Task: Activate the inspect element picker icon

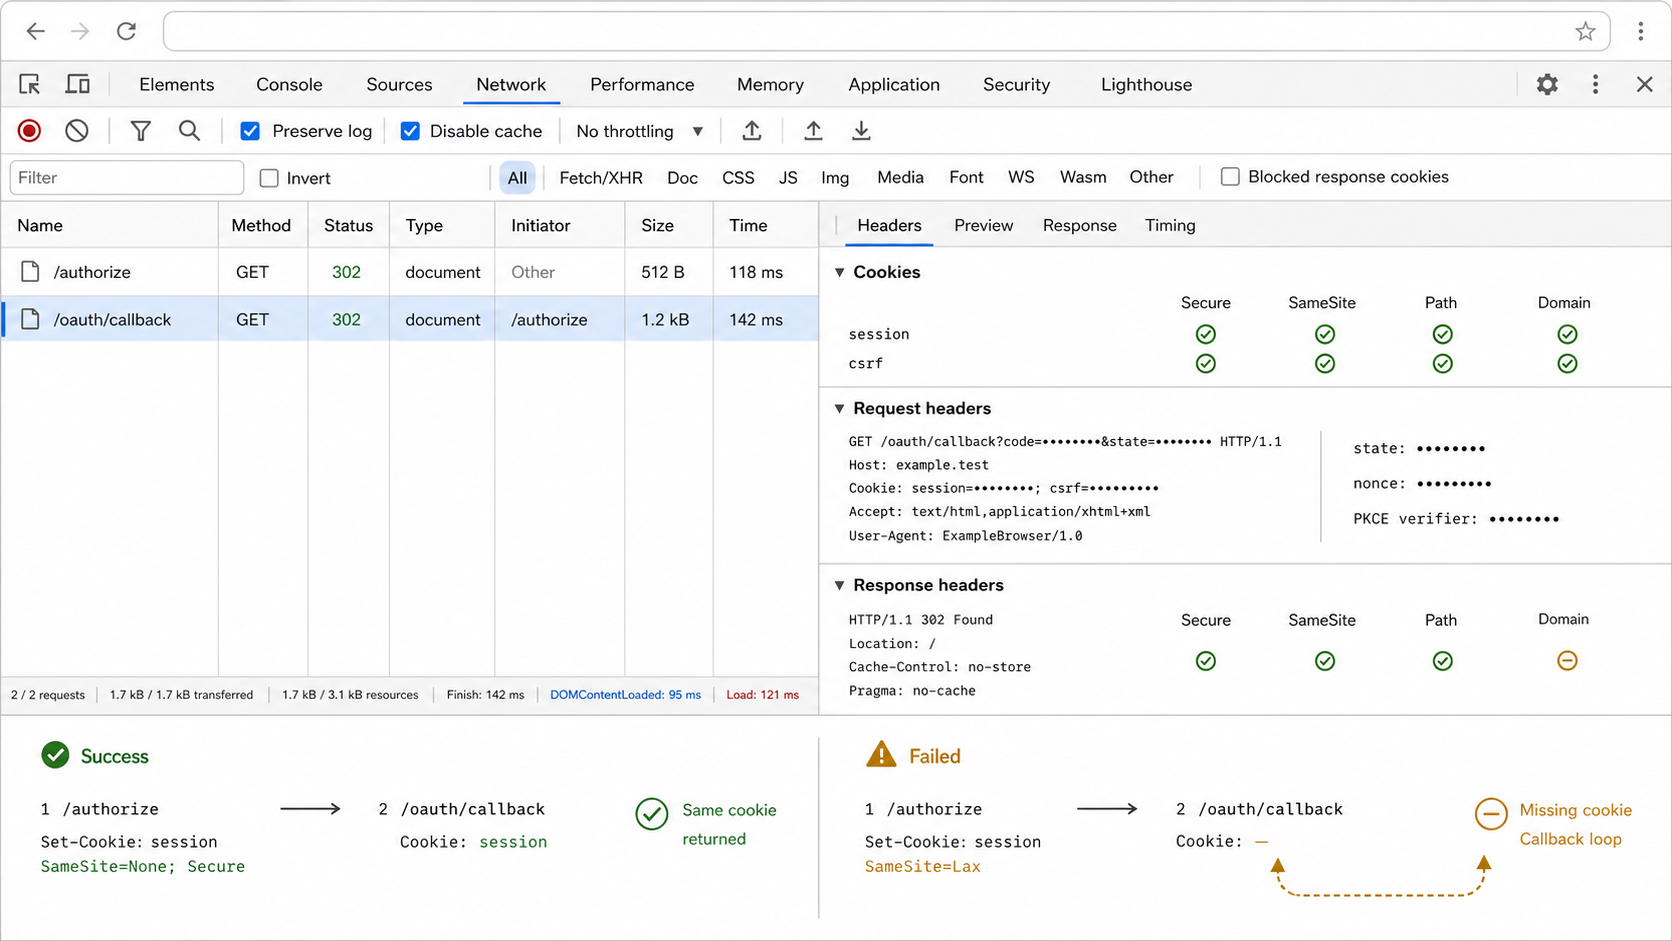Action: [30, 85]
